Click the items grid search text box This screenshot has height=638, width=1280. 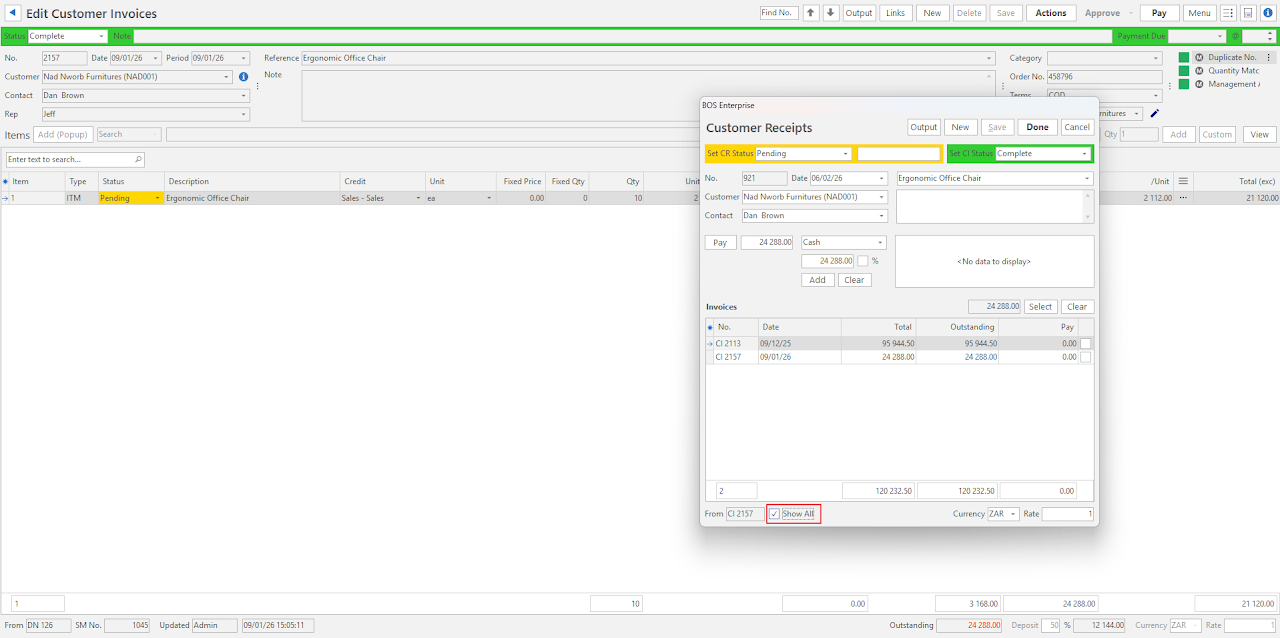pyautogui.click(x=69, y=159)
